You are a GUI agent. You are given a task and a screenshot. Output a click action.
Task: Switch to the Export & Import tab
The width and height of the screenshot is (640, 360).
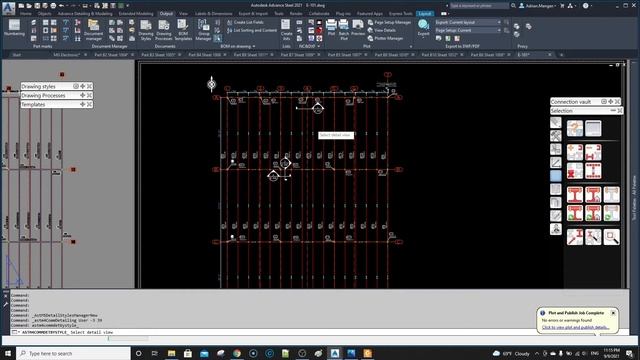point(253,13)
